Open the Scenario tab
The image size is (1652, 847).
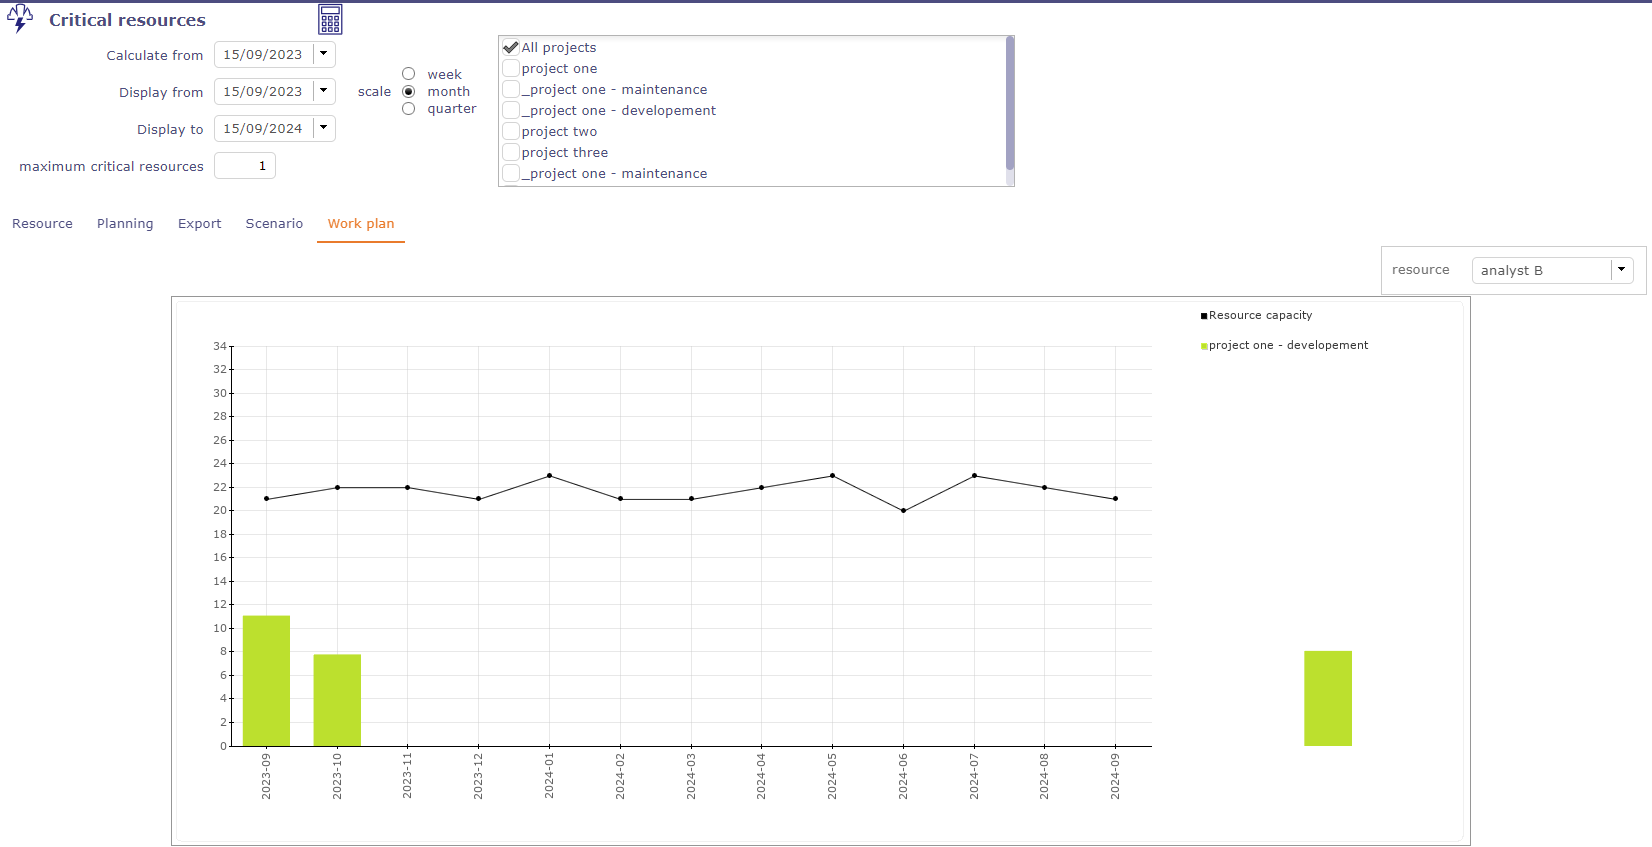[x=274, y=224]
